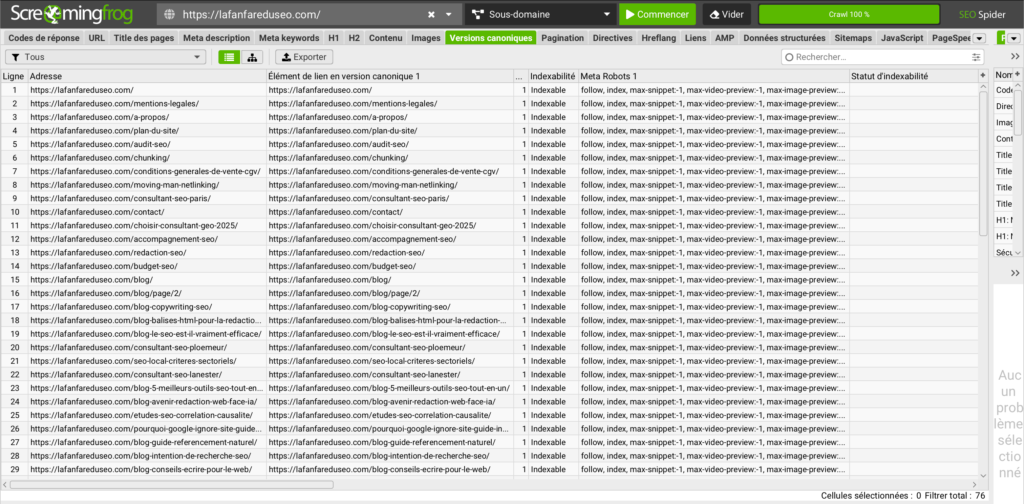Open the Sous-domaine crawl mode dropdown
This screenshot has width=1024, height=504.
pos(539,15)
